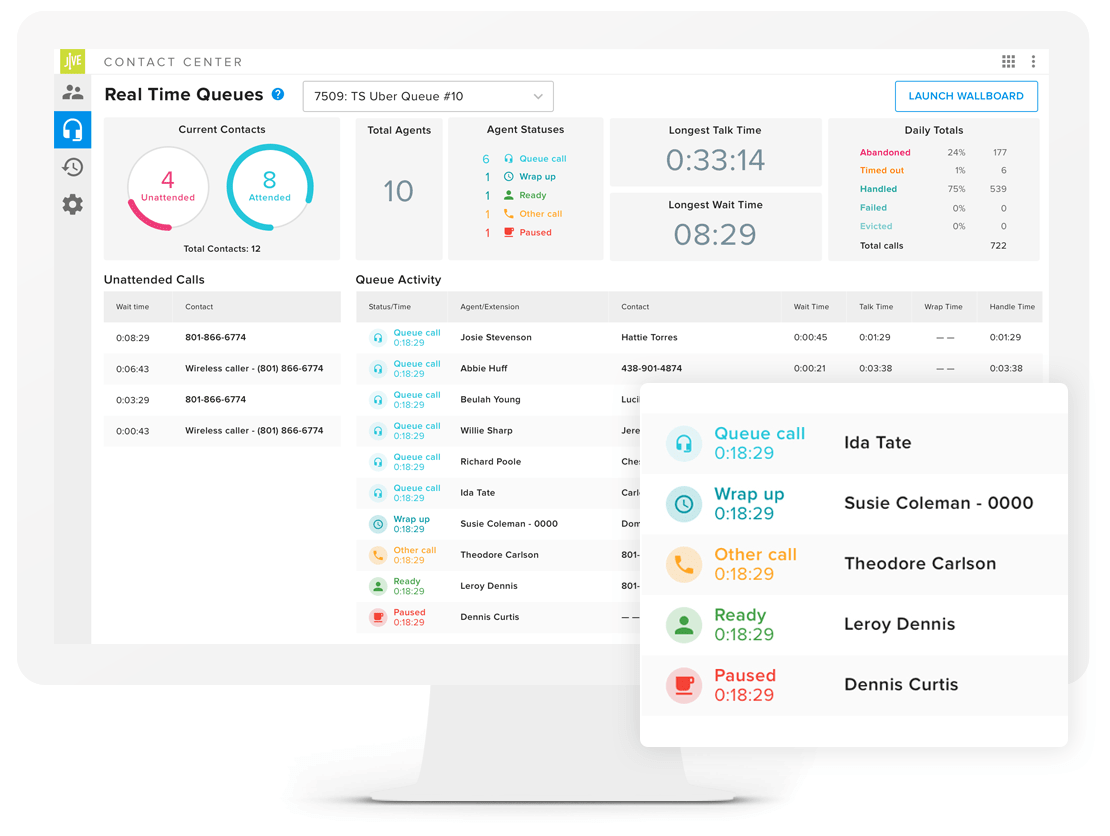Screen dimensions: 1110x836
Task: Open the settings gear sidebar icon
Action: click(x=72, y=205)
